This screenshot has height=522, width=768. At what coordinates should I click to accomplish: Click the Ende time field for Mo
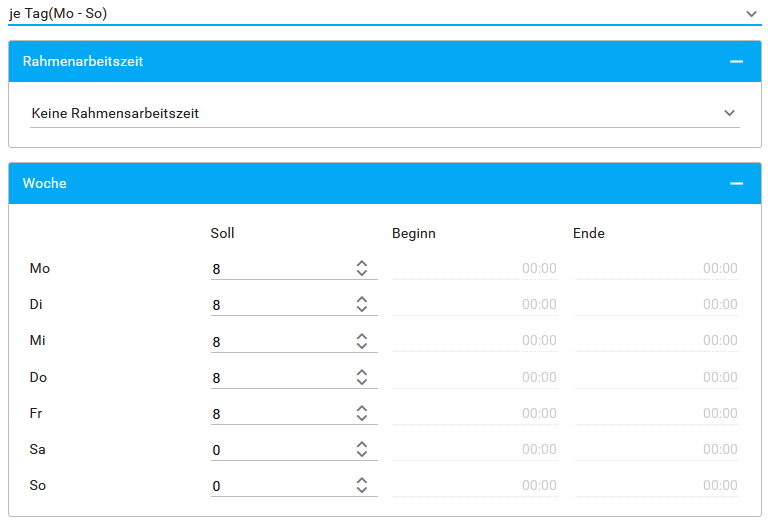[x=656, y=268]
